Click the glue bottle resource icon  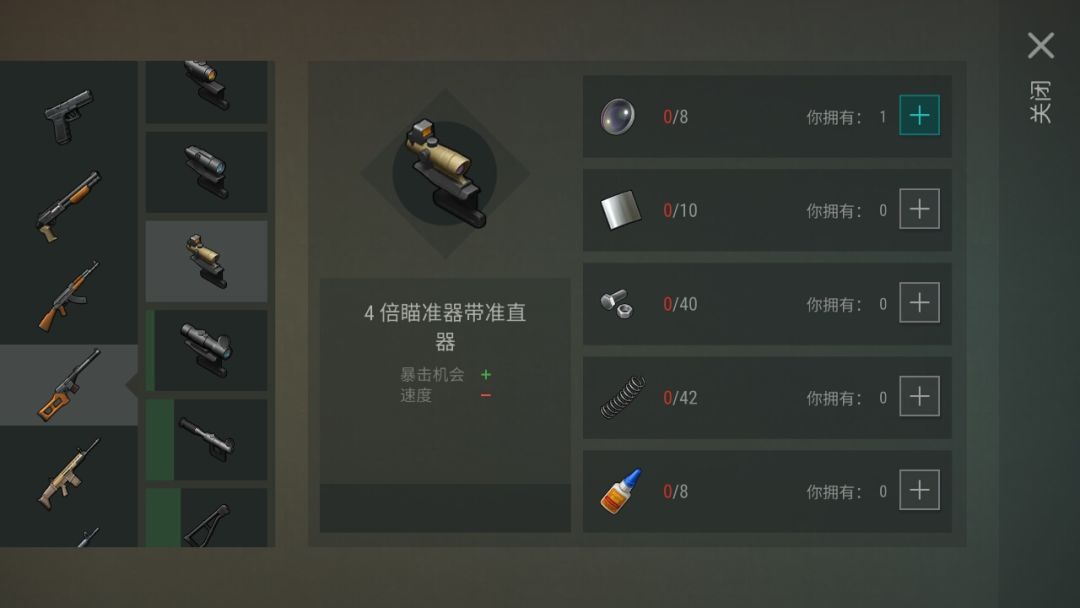pos(621,491)
